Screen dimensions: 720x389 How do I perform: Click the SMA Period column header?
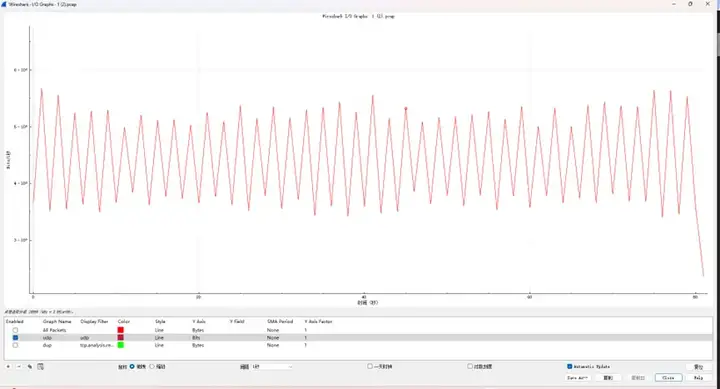pos(280,321)
